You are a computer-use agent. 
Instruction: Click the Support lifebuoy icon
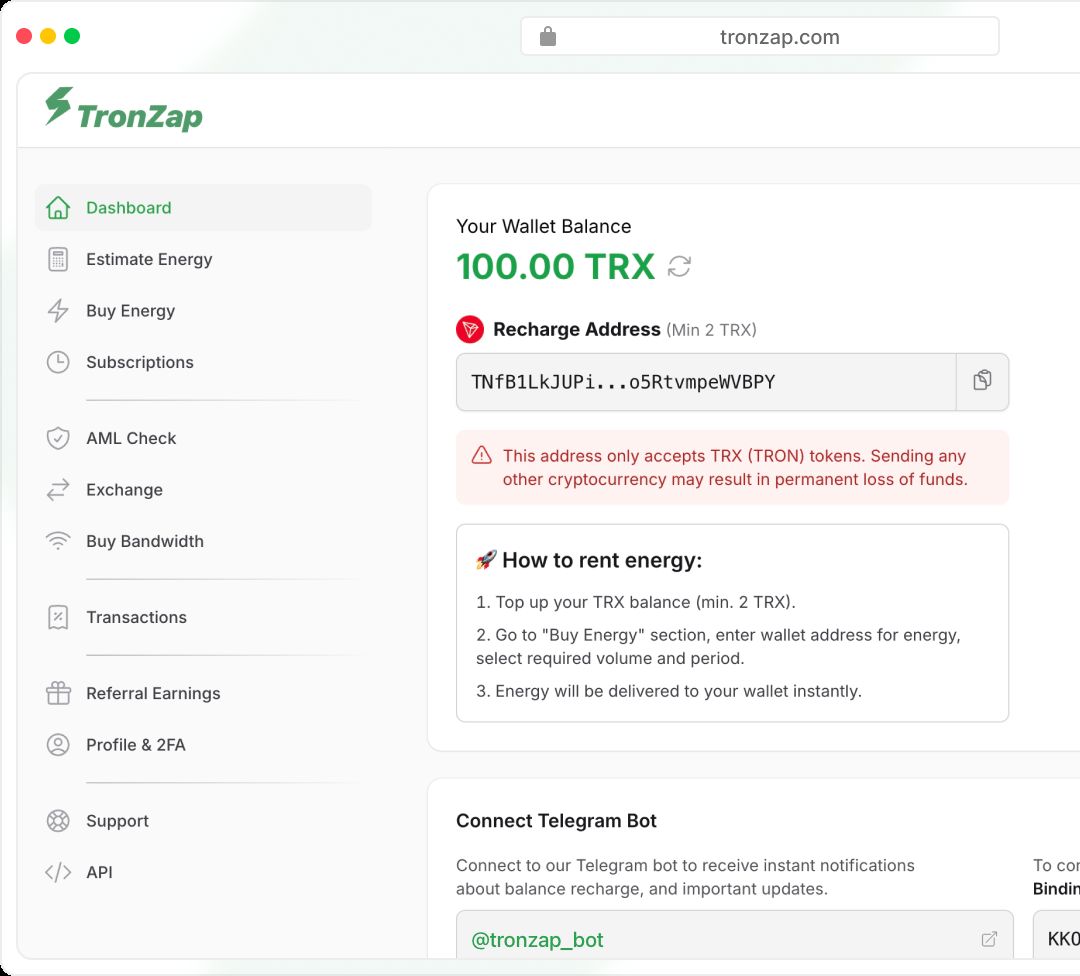[58, 820]
